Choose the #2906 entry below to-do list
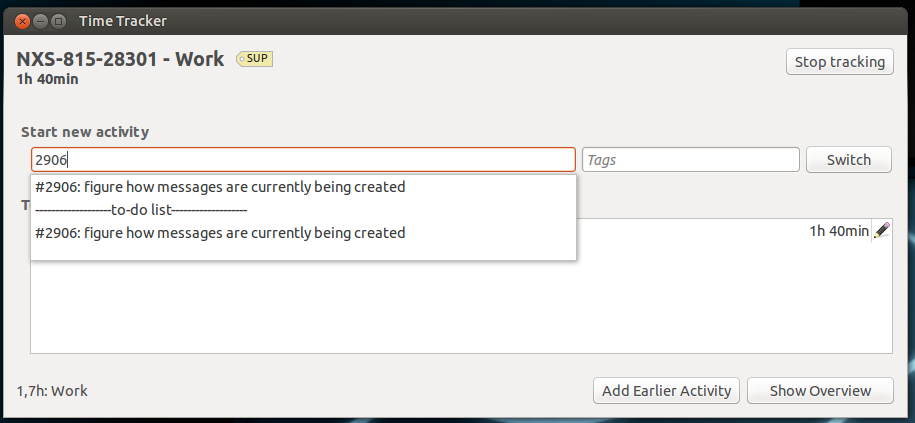915x423 pixels. pyautogui.click(x=220, y=233)
